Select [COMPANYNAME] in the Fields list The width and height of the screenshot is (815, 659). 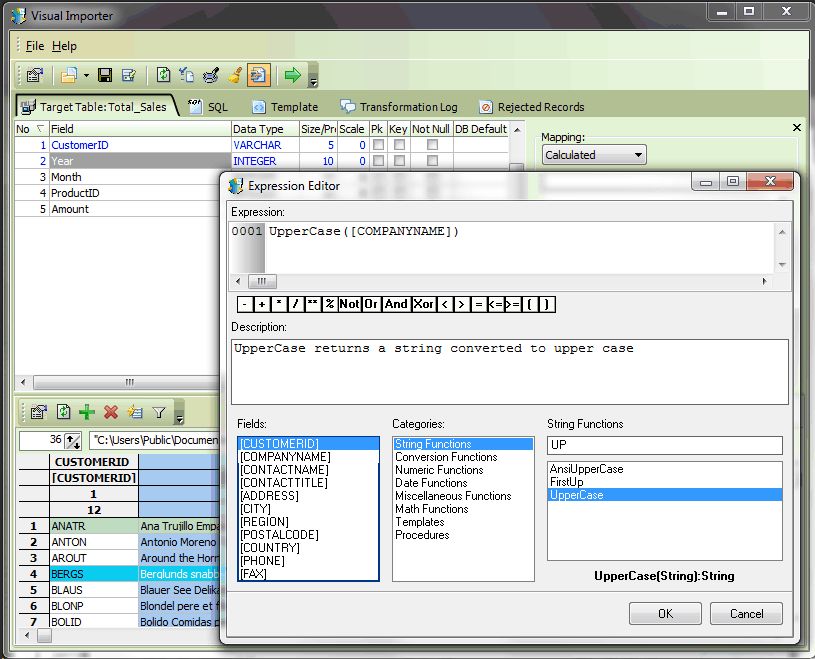coord(308,457)
